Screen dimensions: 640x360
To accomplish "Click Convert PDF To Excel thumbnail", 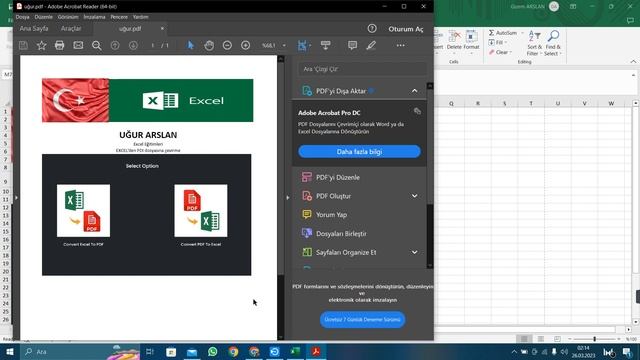I will click(x=201, y=211).
